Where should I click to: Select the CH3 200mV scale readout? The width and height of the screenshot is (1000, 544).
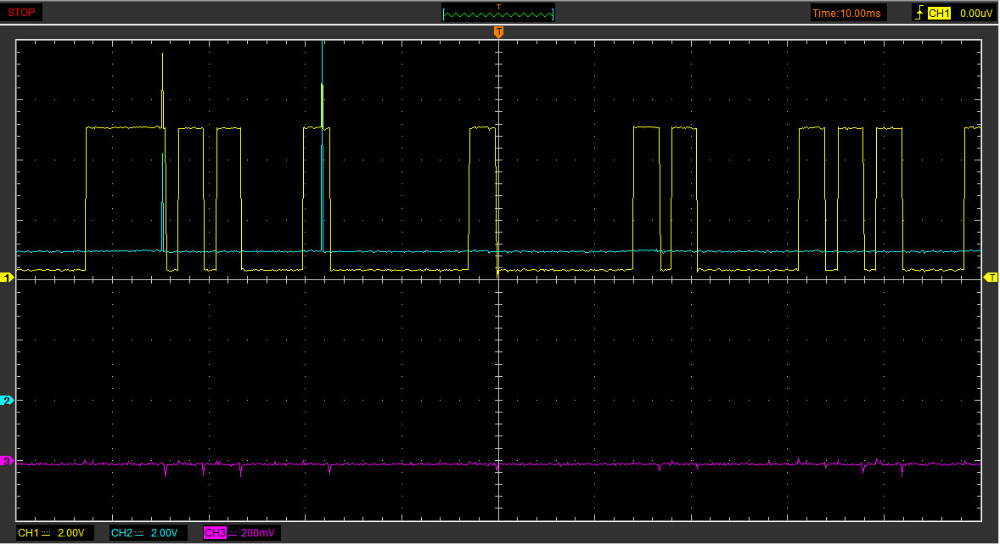242,533
